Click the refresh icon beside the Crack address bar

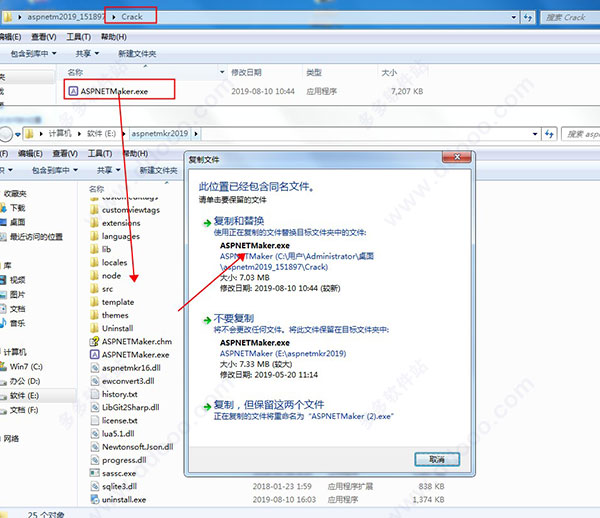[x=528, y=17]
